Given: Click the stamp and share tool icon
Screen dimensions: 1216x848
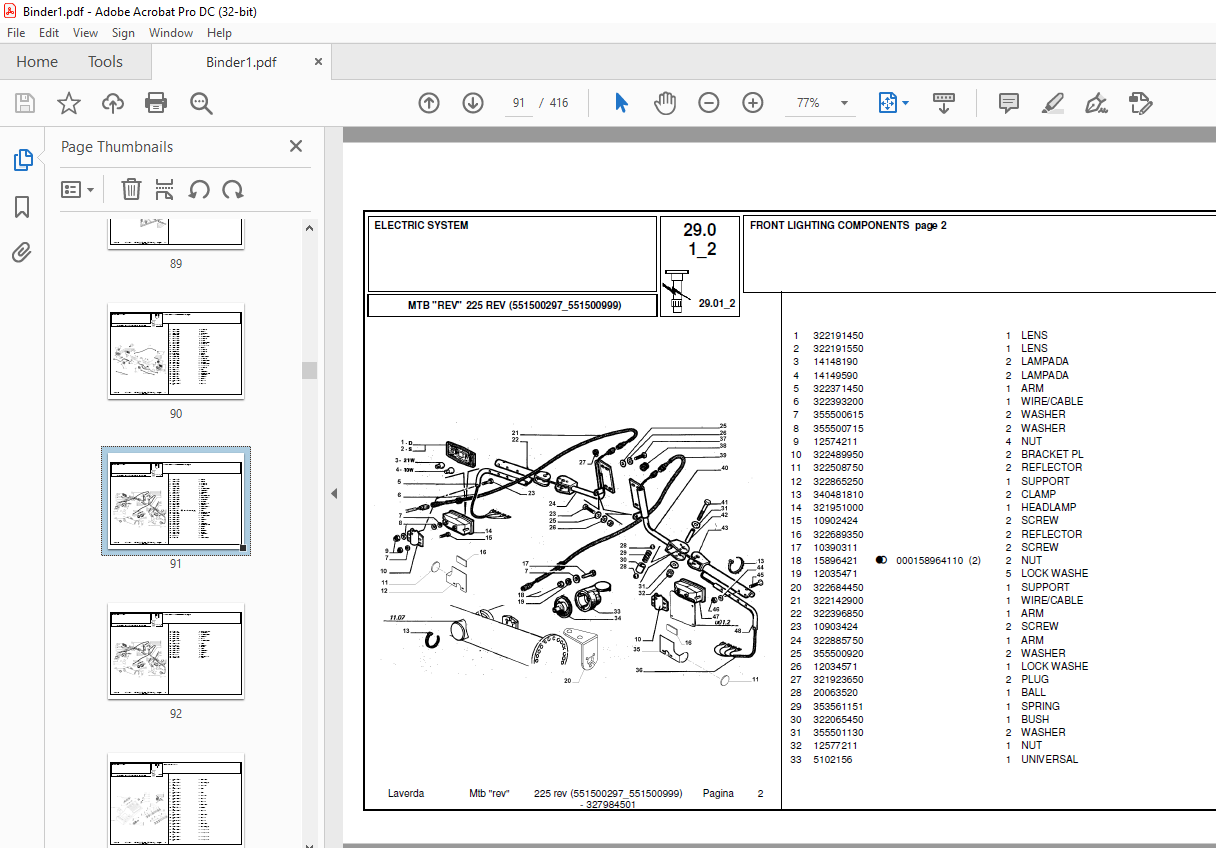Looking at the screenshot, I should click(1141, 103).
